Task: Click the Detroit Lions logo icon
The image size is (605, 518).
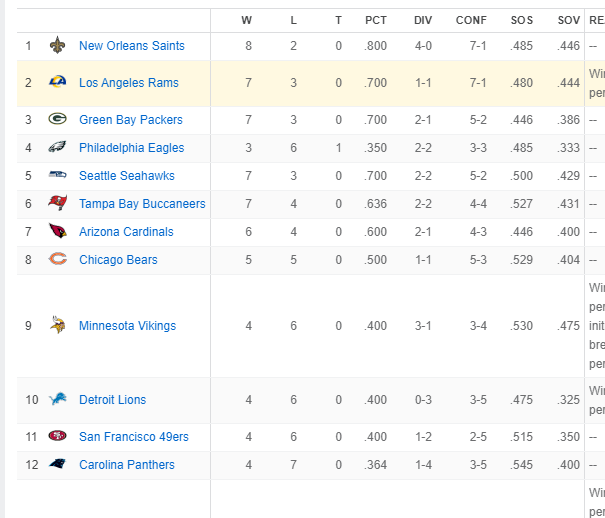Action: [x=58, y=400]
